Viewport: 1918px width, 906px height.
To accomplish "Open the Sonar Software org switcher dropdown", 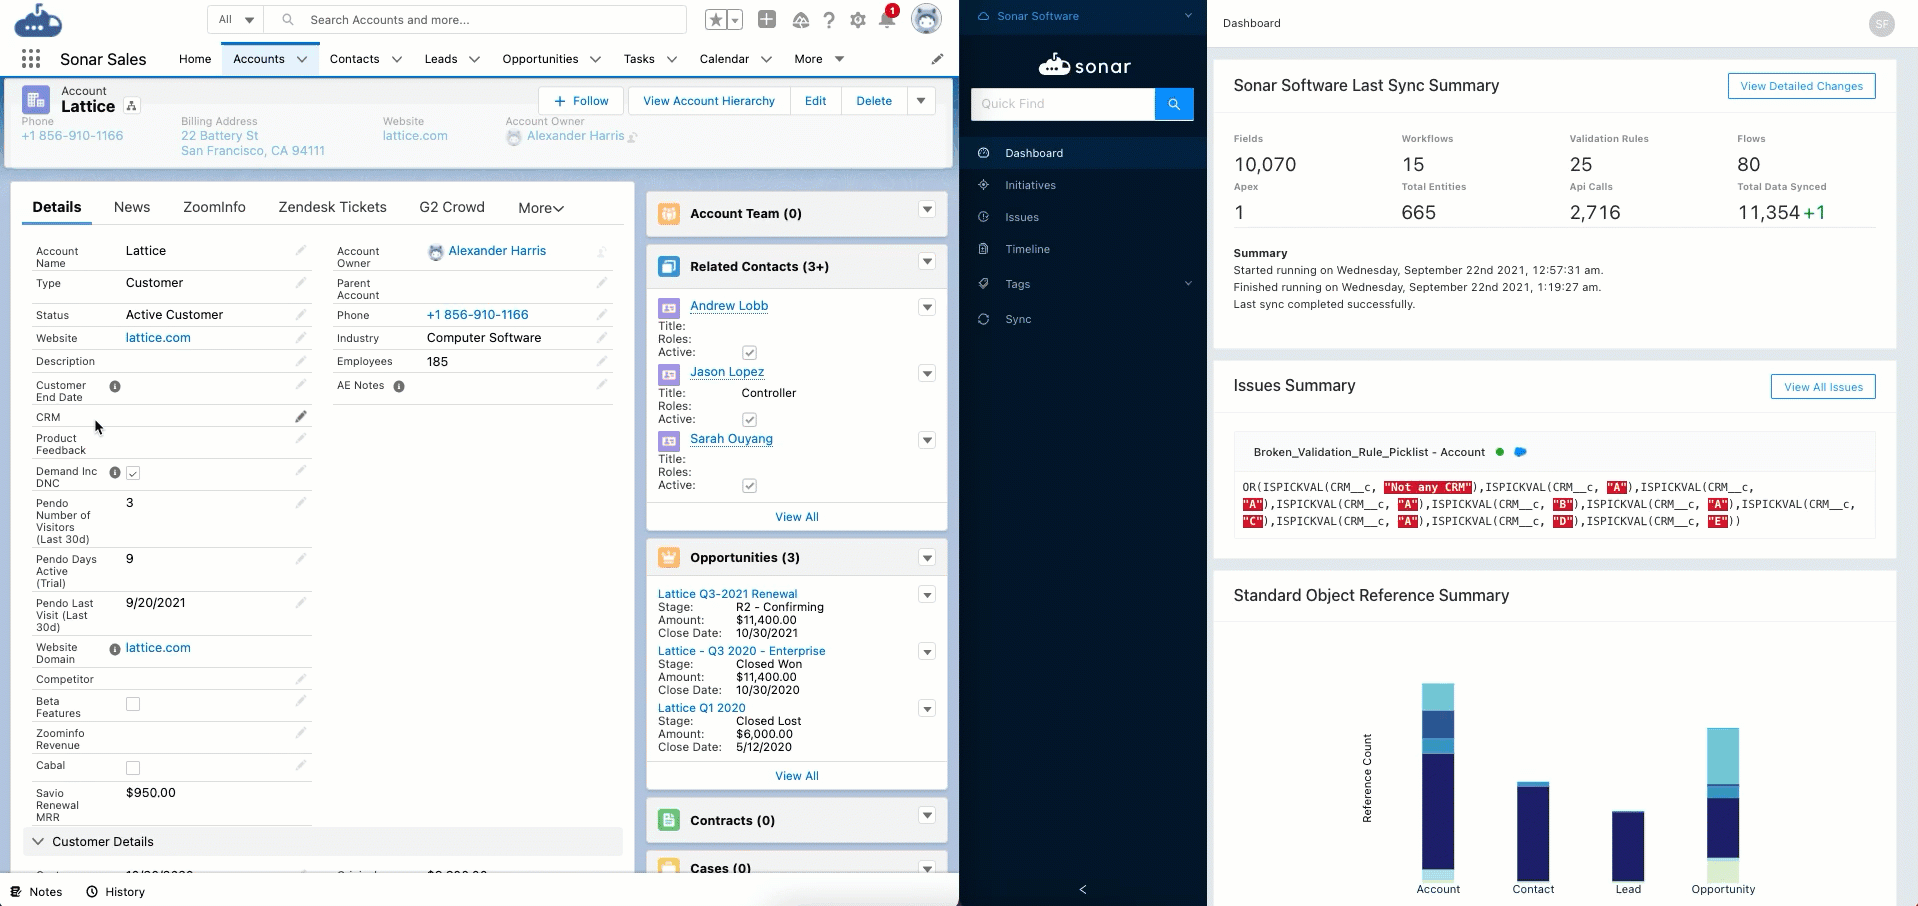I will click(x=1188, y=16).
